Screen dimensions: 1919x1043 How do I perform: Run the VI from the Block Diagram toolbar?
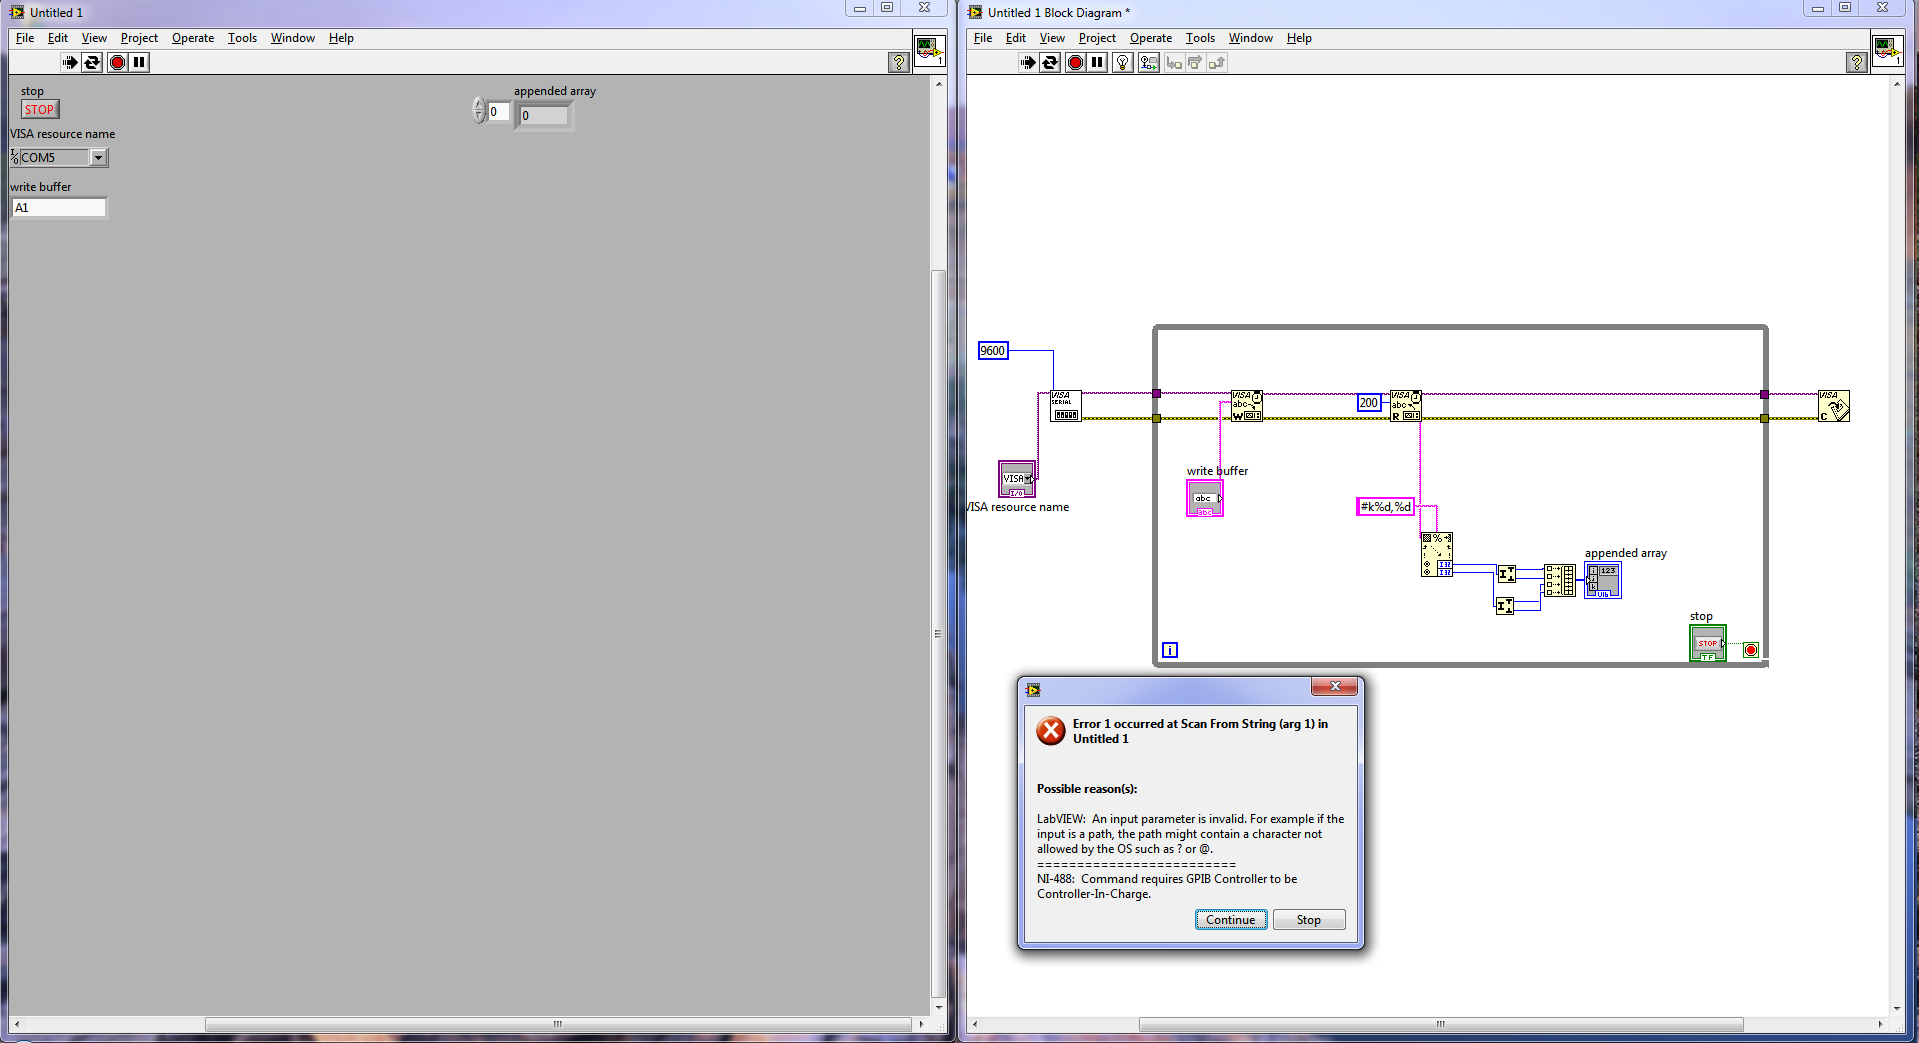click(x=1028, y=62)
